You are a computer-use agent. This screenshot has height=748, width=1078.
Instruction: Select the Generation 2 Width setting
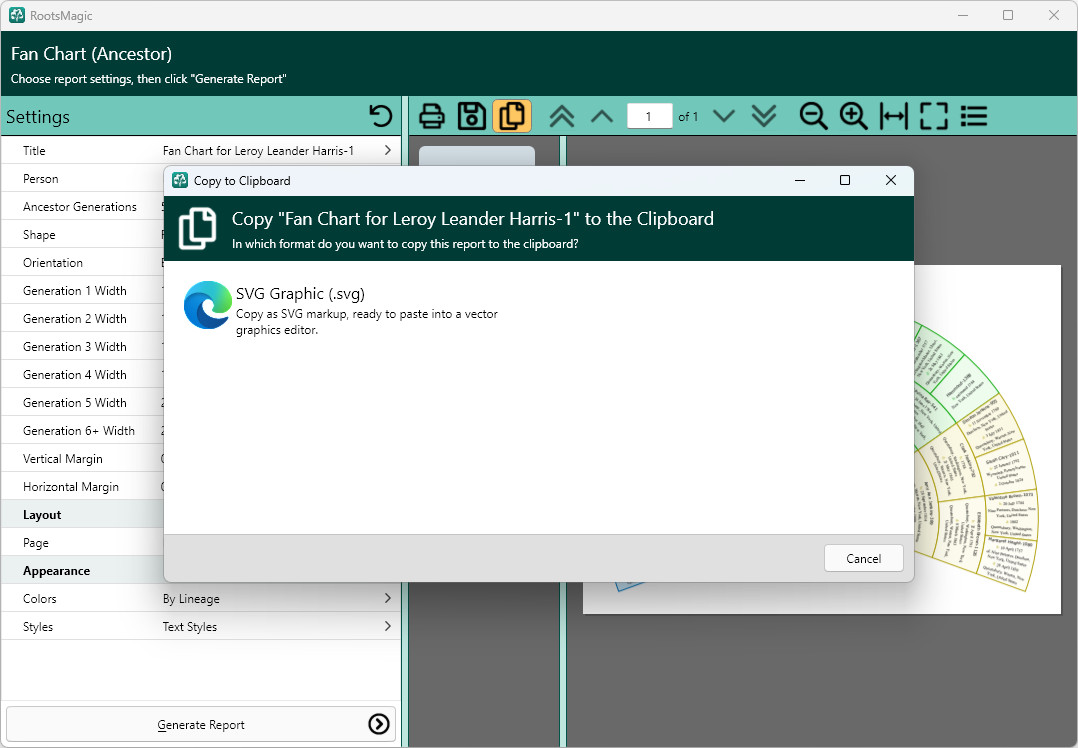pyautogui.click(x=82, y=318)
